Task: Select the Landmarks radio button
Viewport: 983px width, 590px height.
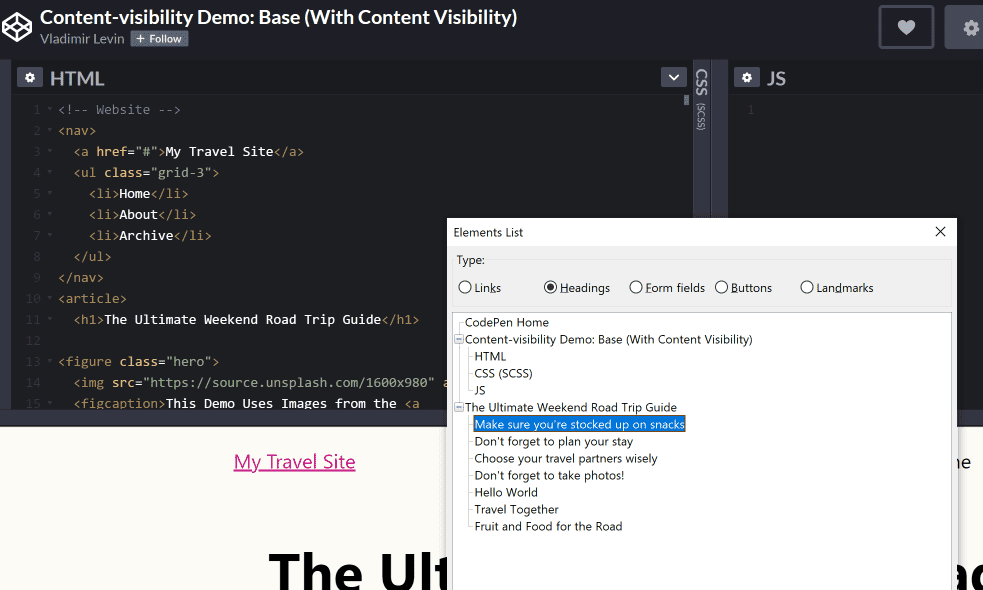Action: click(x=806, y=287)
